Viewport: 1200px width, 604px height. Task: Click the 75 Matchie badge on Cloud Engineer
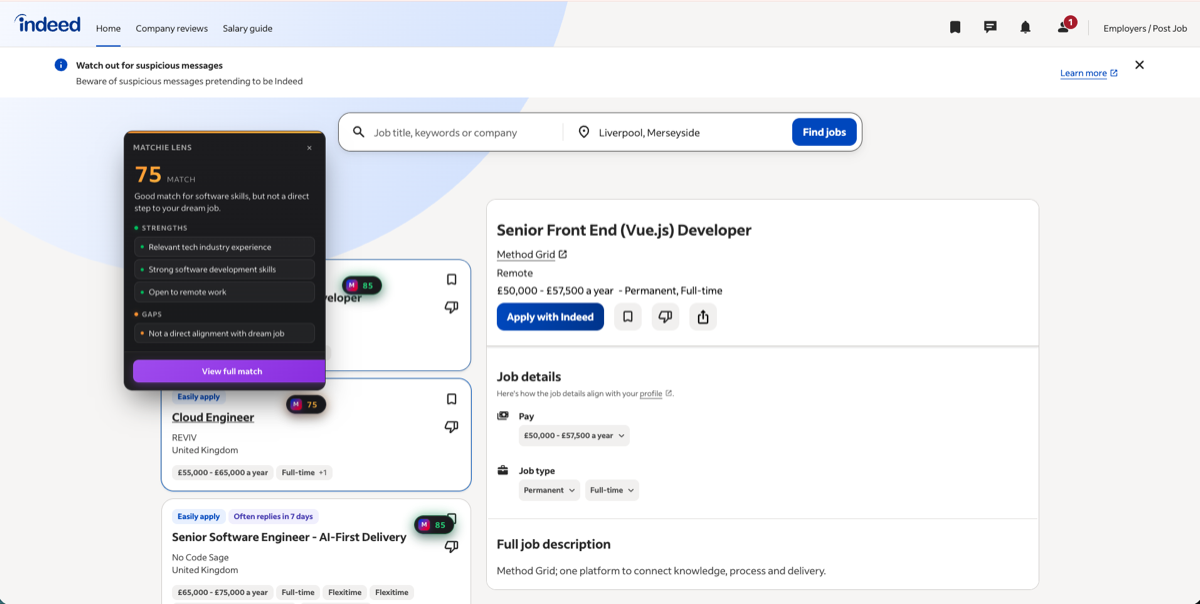[x=306, y=405]
